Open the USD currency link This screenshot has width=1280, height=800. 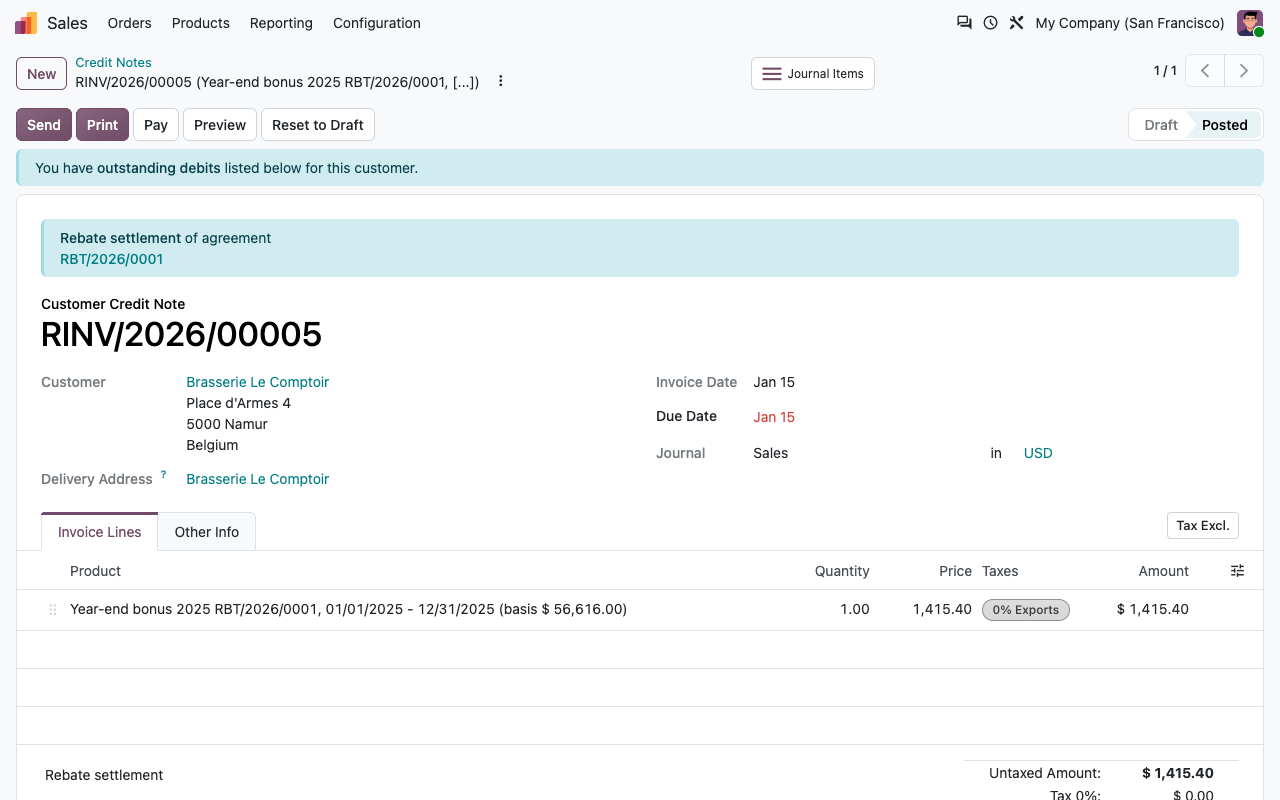tap(1038, 453)
